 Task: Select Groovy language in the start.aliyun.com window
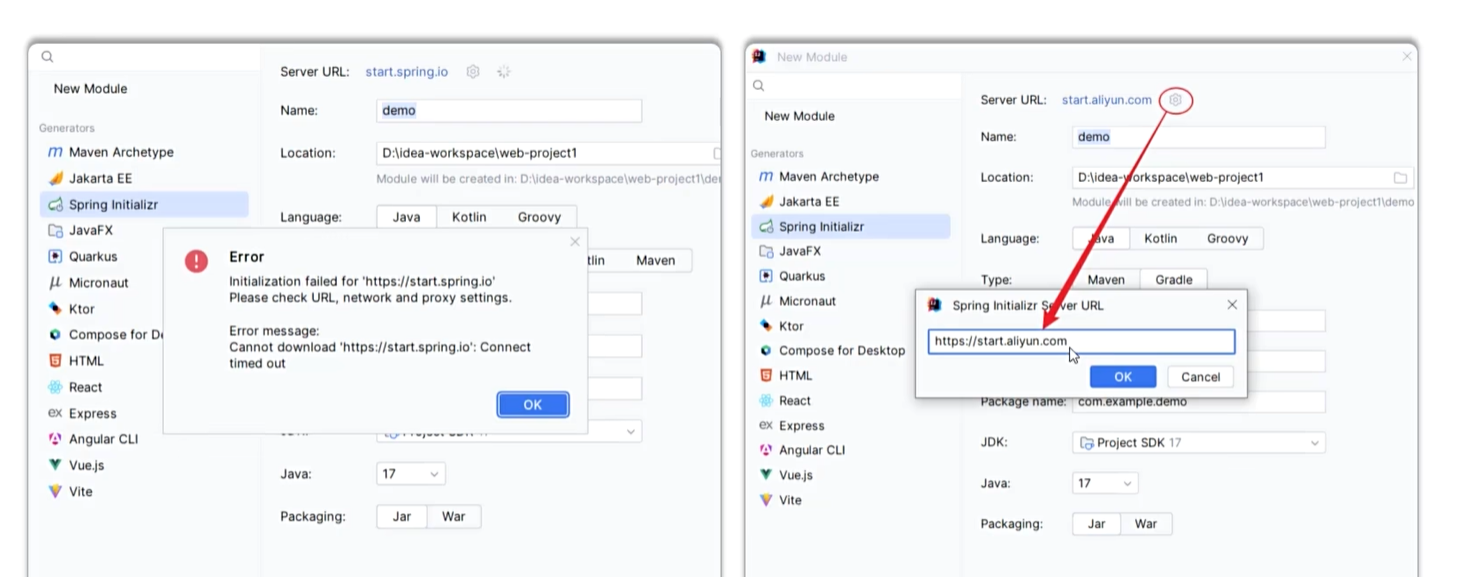1227,239
